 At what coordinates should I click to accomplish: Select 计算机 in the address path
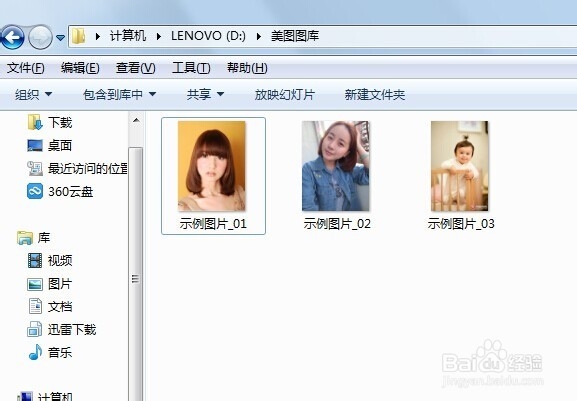click(x=127, y=36)
